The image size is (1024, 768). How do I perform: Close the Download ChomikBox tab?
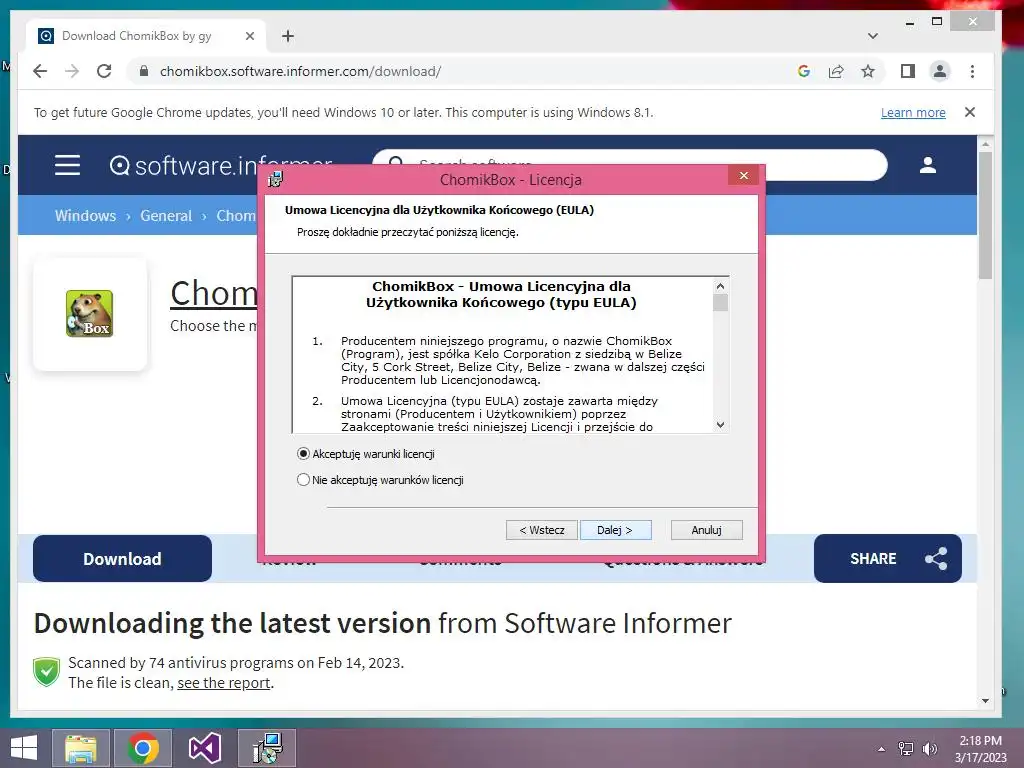tap(249, 36)
